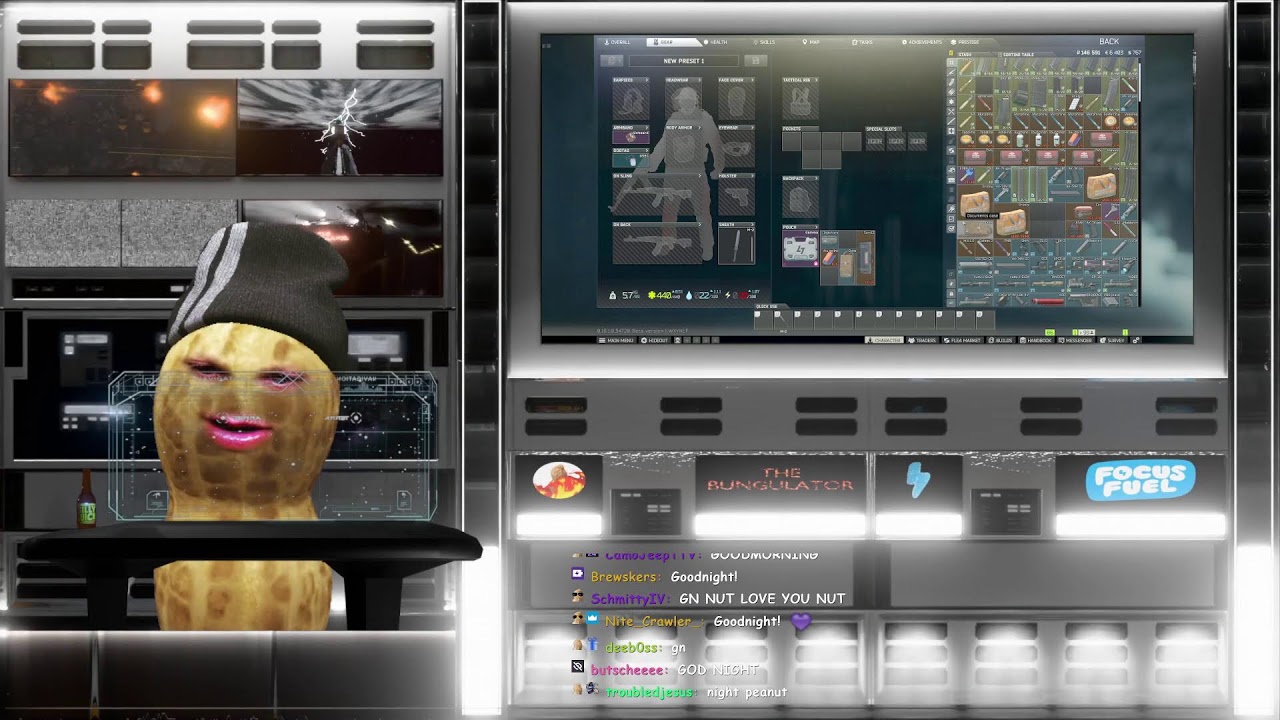The height and width of the screenshot is (720, 1280).
Task: Open the Messenger
Action: click(1076, 340)
